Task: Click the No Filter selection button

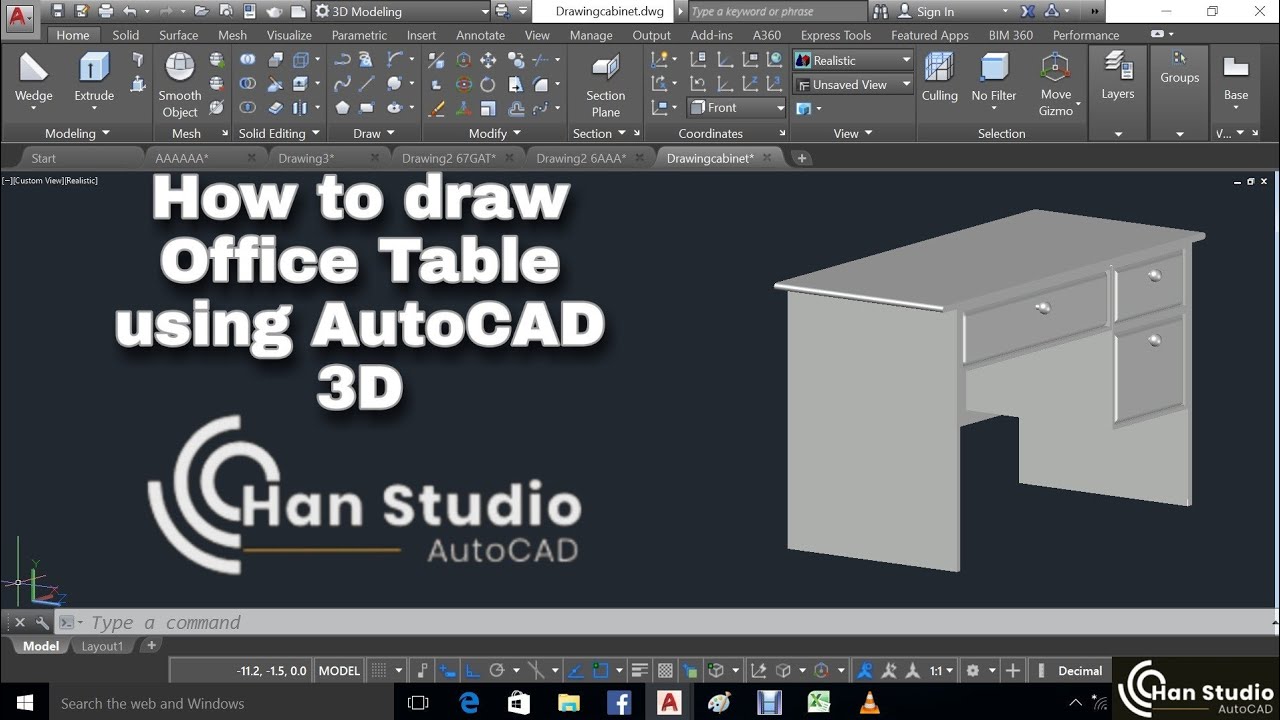Action: tap(994, 78)
